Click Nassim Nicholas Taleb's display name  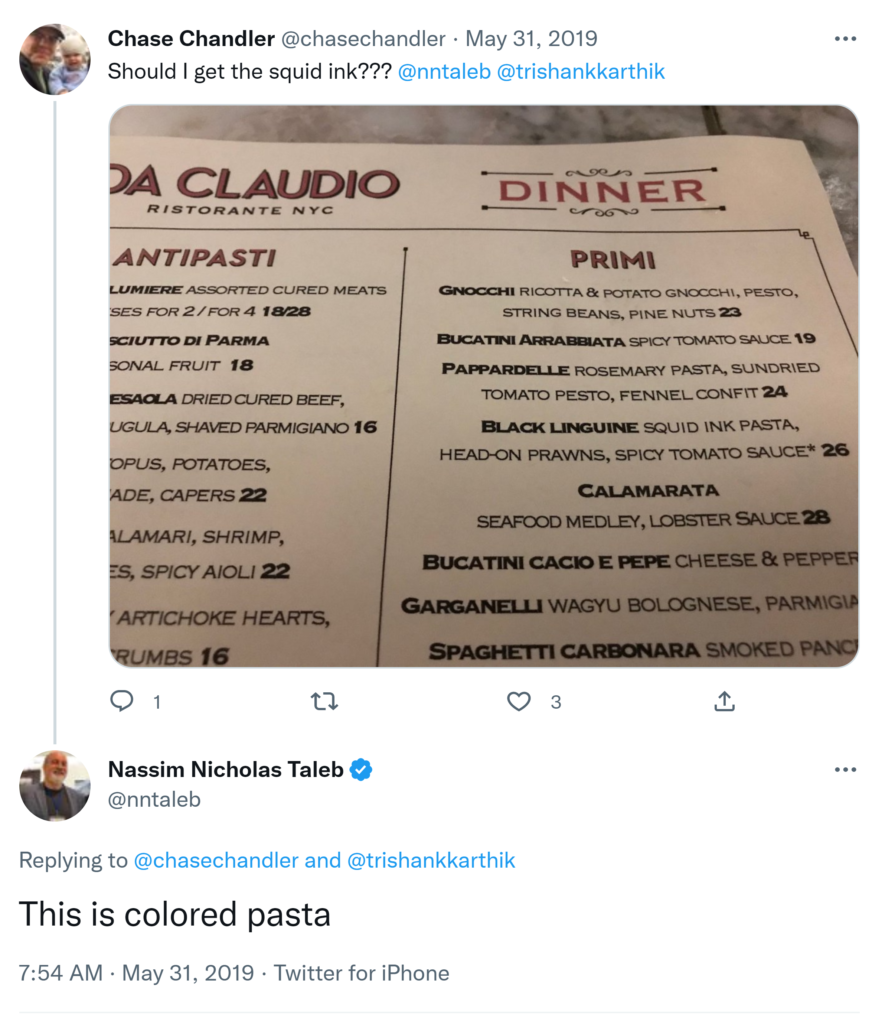[226, 770]
